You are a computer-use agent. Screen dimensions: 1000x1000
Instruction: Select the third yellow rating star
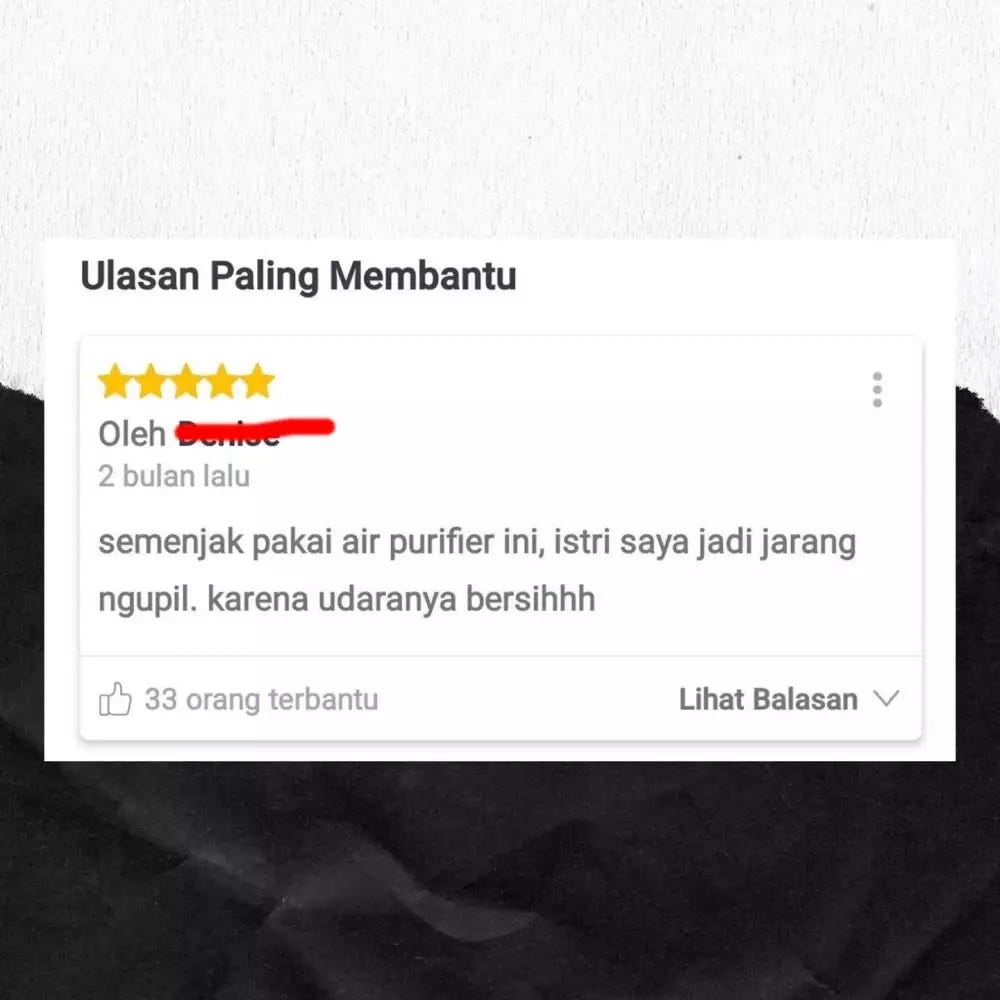click(x=186, y=381)
